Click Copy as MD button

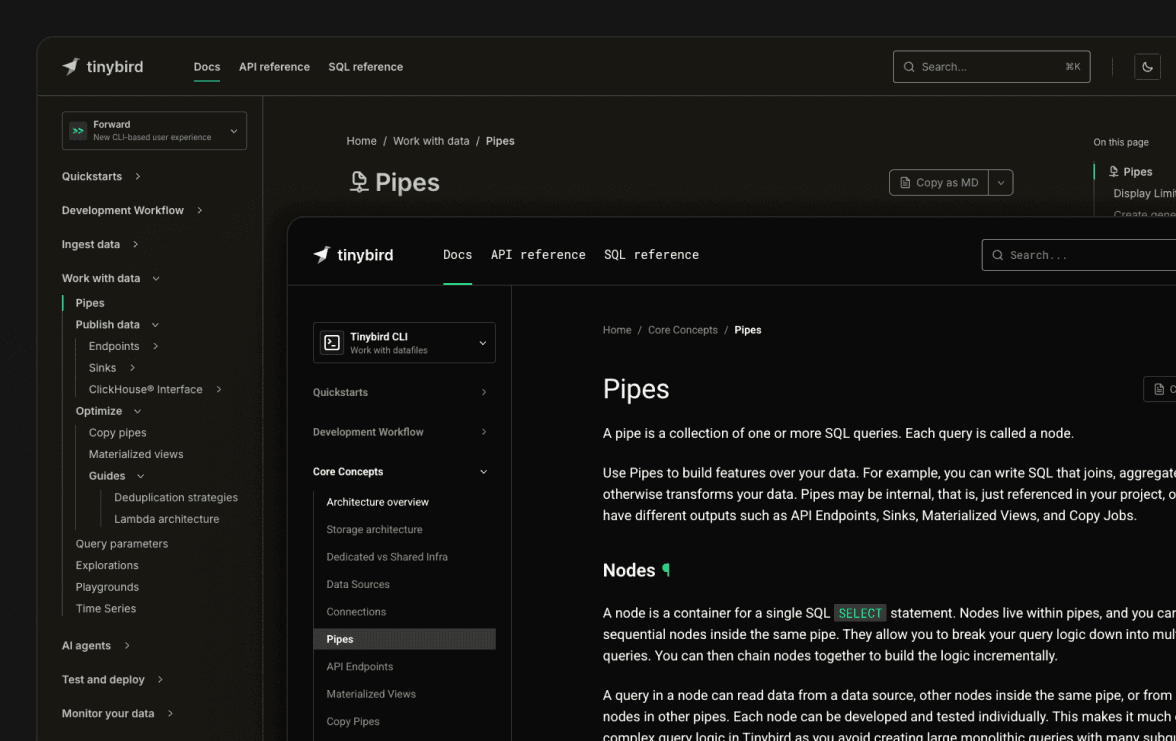[x=939, y=182]
